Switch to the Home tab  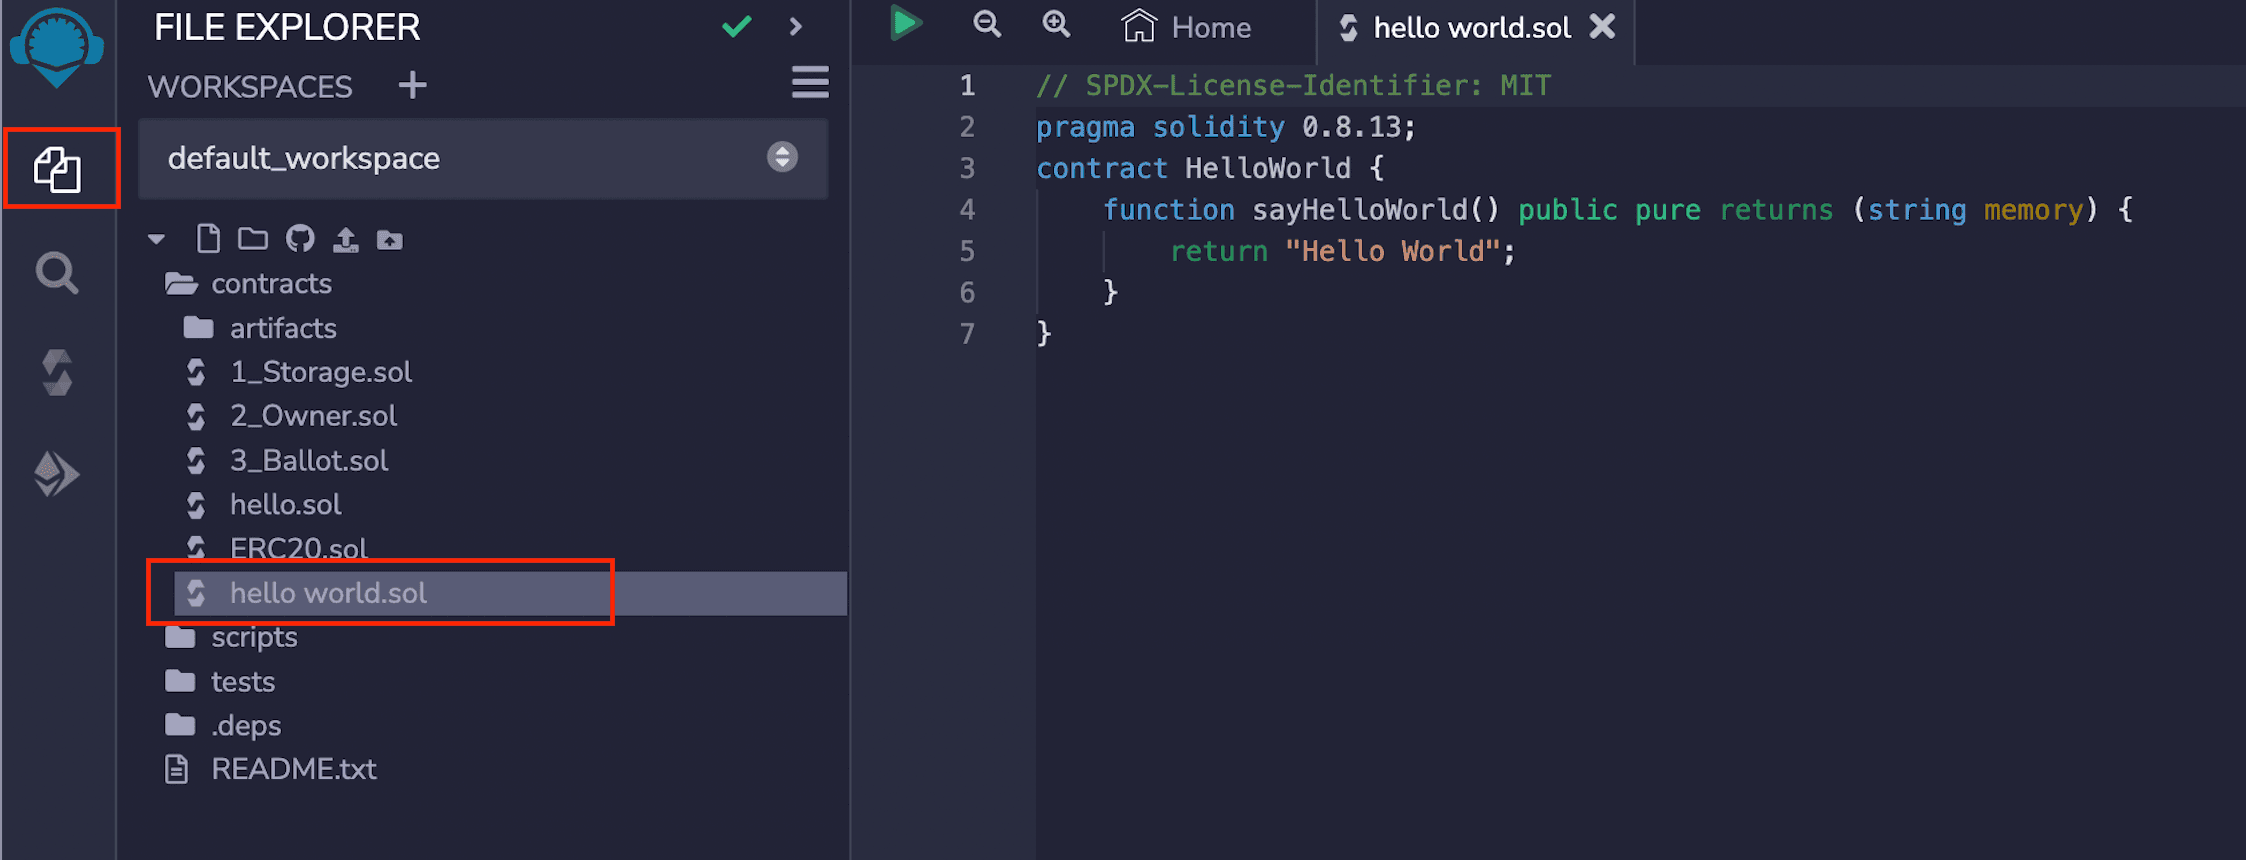click(1187, 27)
